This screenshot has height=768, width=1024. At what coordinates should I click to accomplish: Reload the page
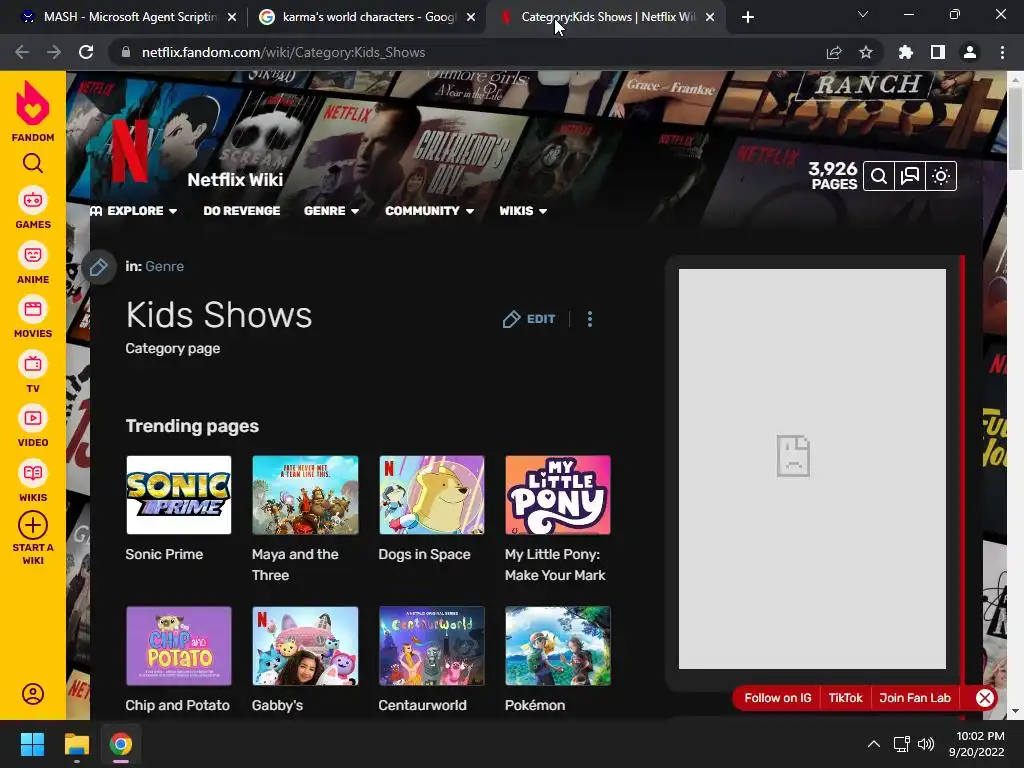click(x=86, y=52)
